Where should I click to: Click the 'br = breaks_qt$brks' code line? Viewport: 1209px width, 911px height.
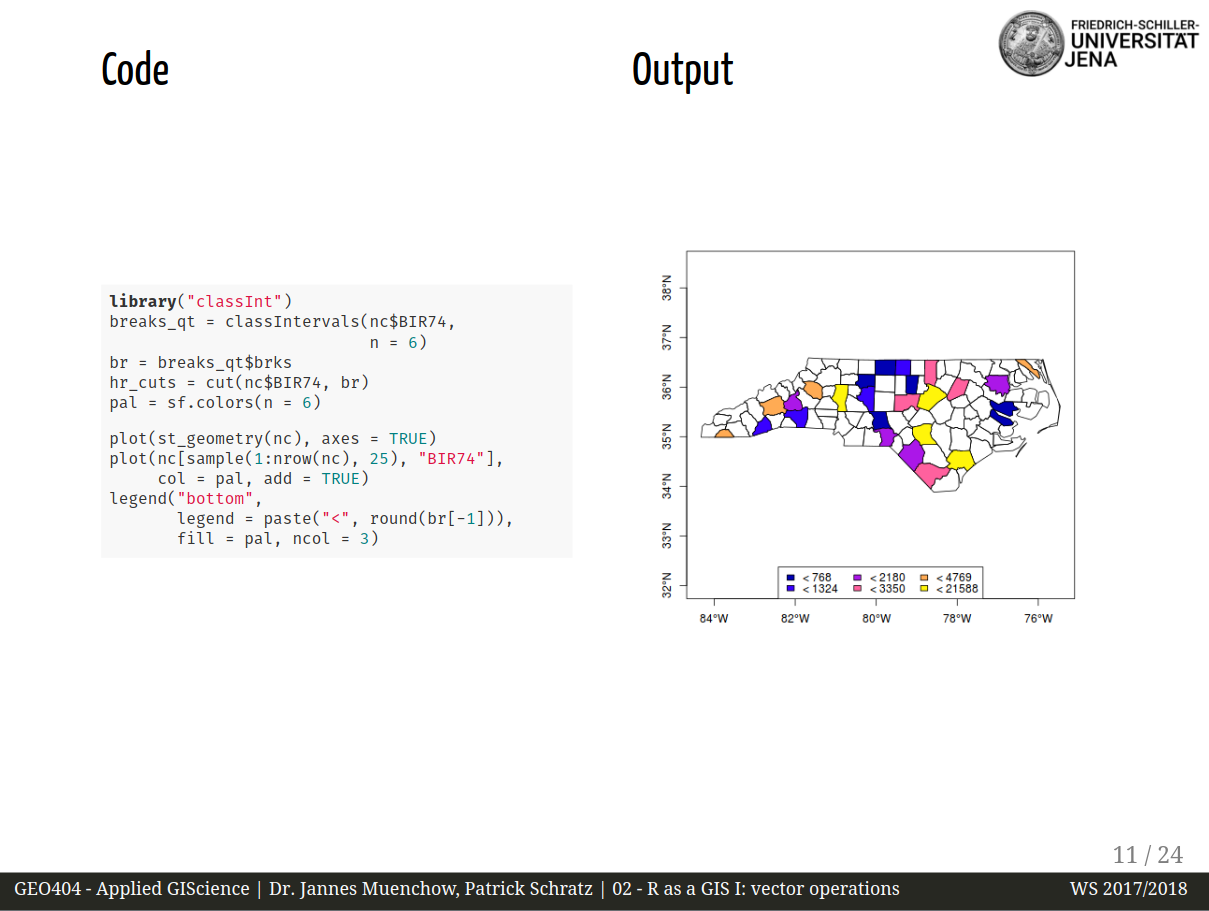pyautogui.click(x=201, y=362)
